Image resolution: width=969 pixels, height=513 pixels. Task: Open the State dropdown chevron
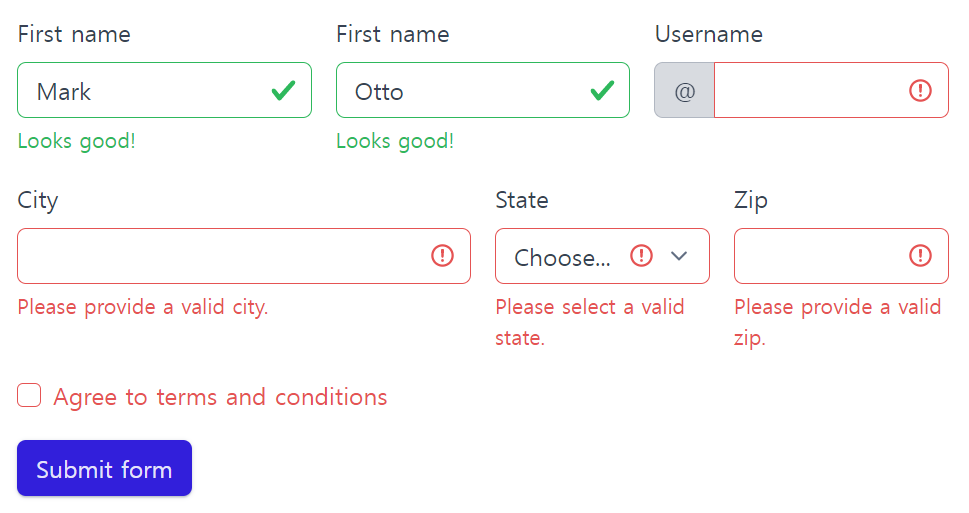pyautogui.click(x=679, y=256)
